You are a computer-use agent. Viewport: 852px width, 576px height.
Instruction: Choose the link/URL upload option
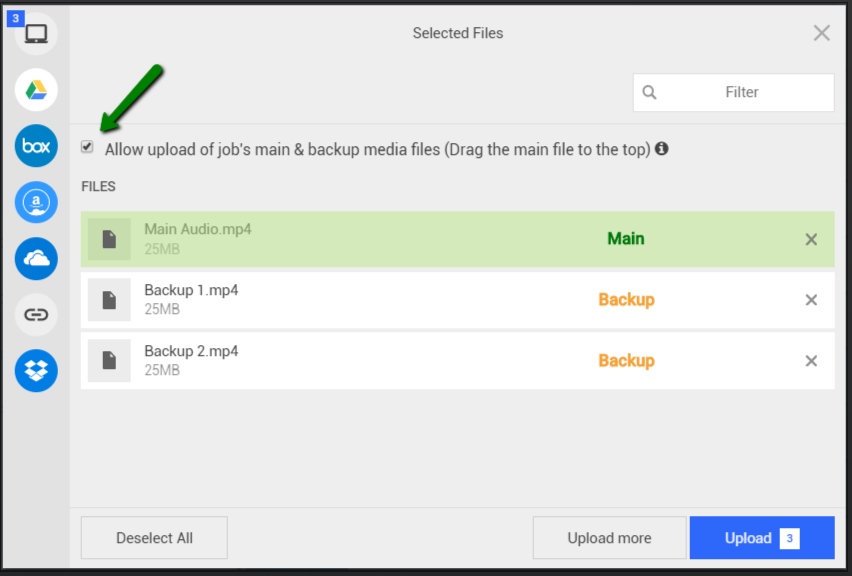pos(35,314)
